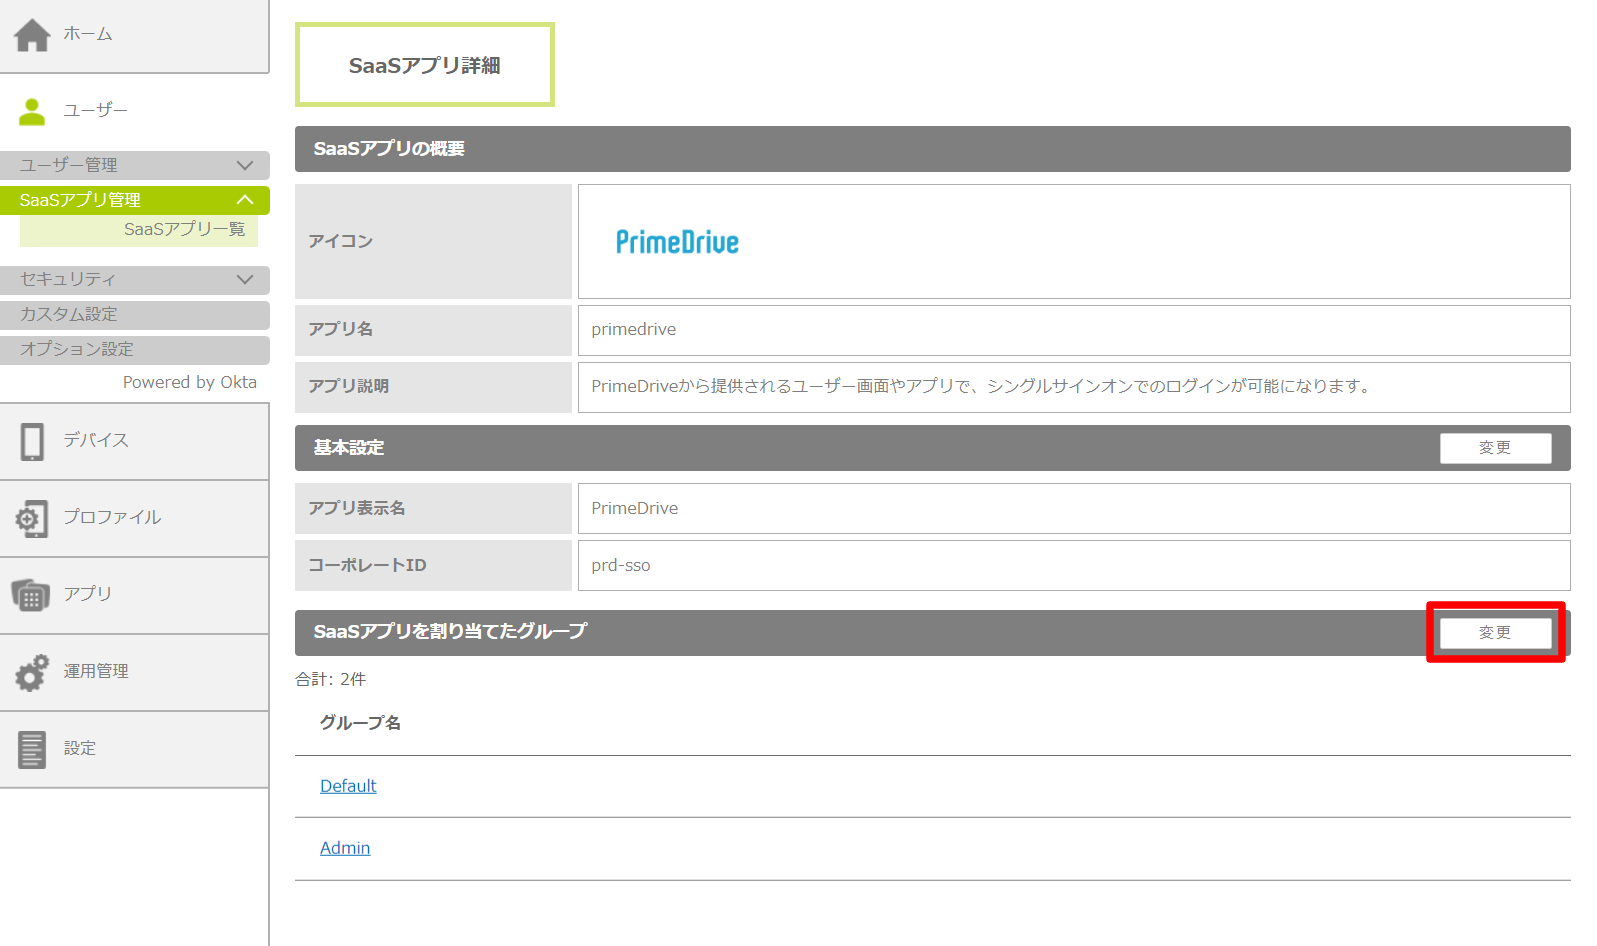1597x946 pixels.
Task: Click the 運用管理 gears icon
Action: click(32, 672)
